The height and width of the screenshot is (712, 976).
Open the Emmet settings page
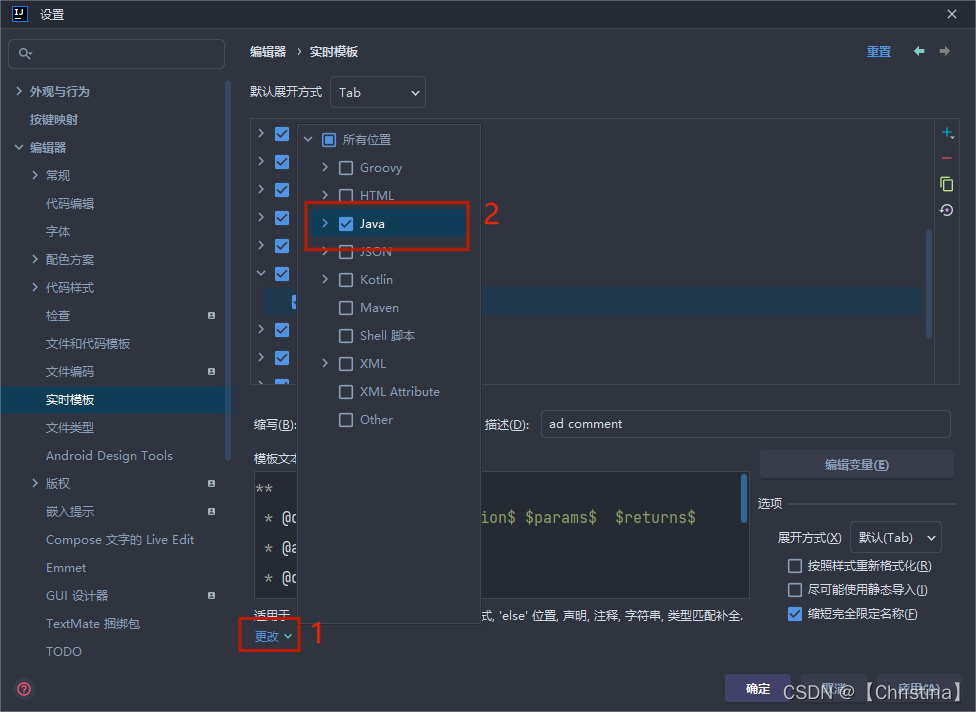66,567
